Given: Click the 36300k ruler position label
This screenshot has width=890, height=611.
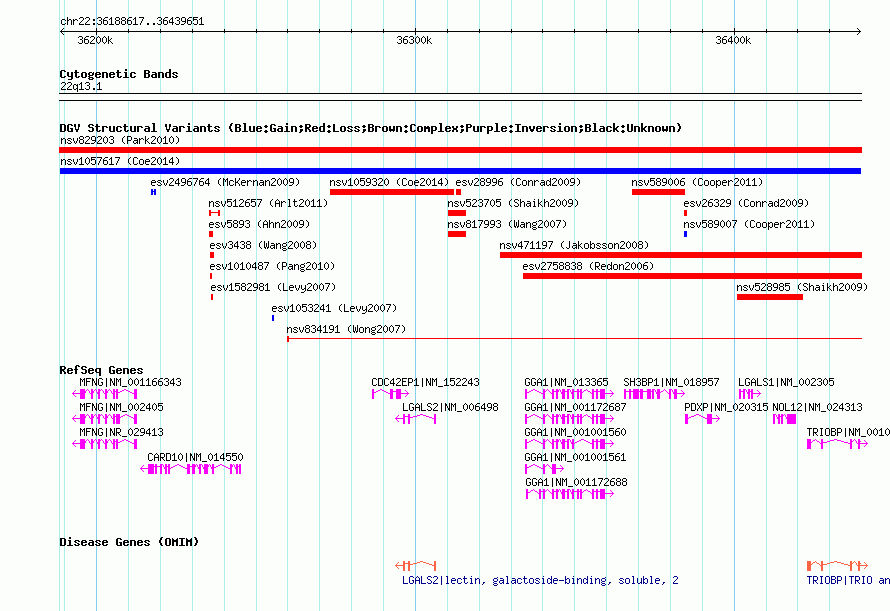Looking at the screenshot, I should click(x=414, y=40).
